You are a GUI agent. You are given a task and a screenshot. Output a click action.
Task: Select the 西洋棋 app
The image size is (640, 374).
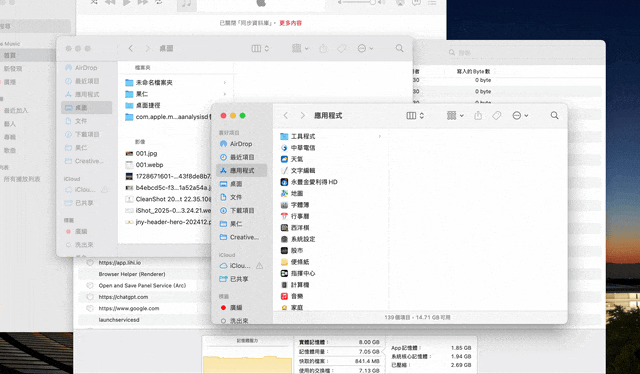click(x=295, y=228)
